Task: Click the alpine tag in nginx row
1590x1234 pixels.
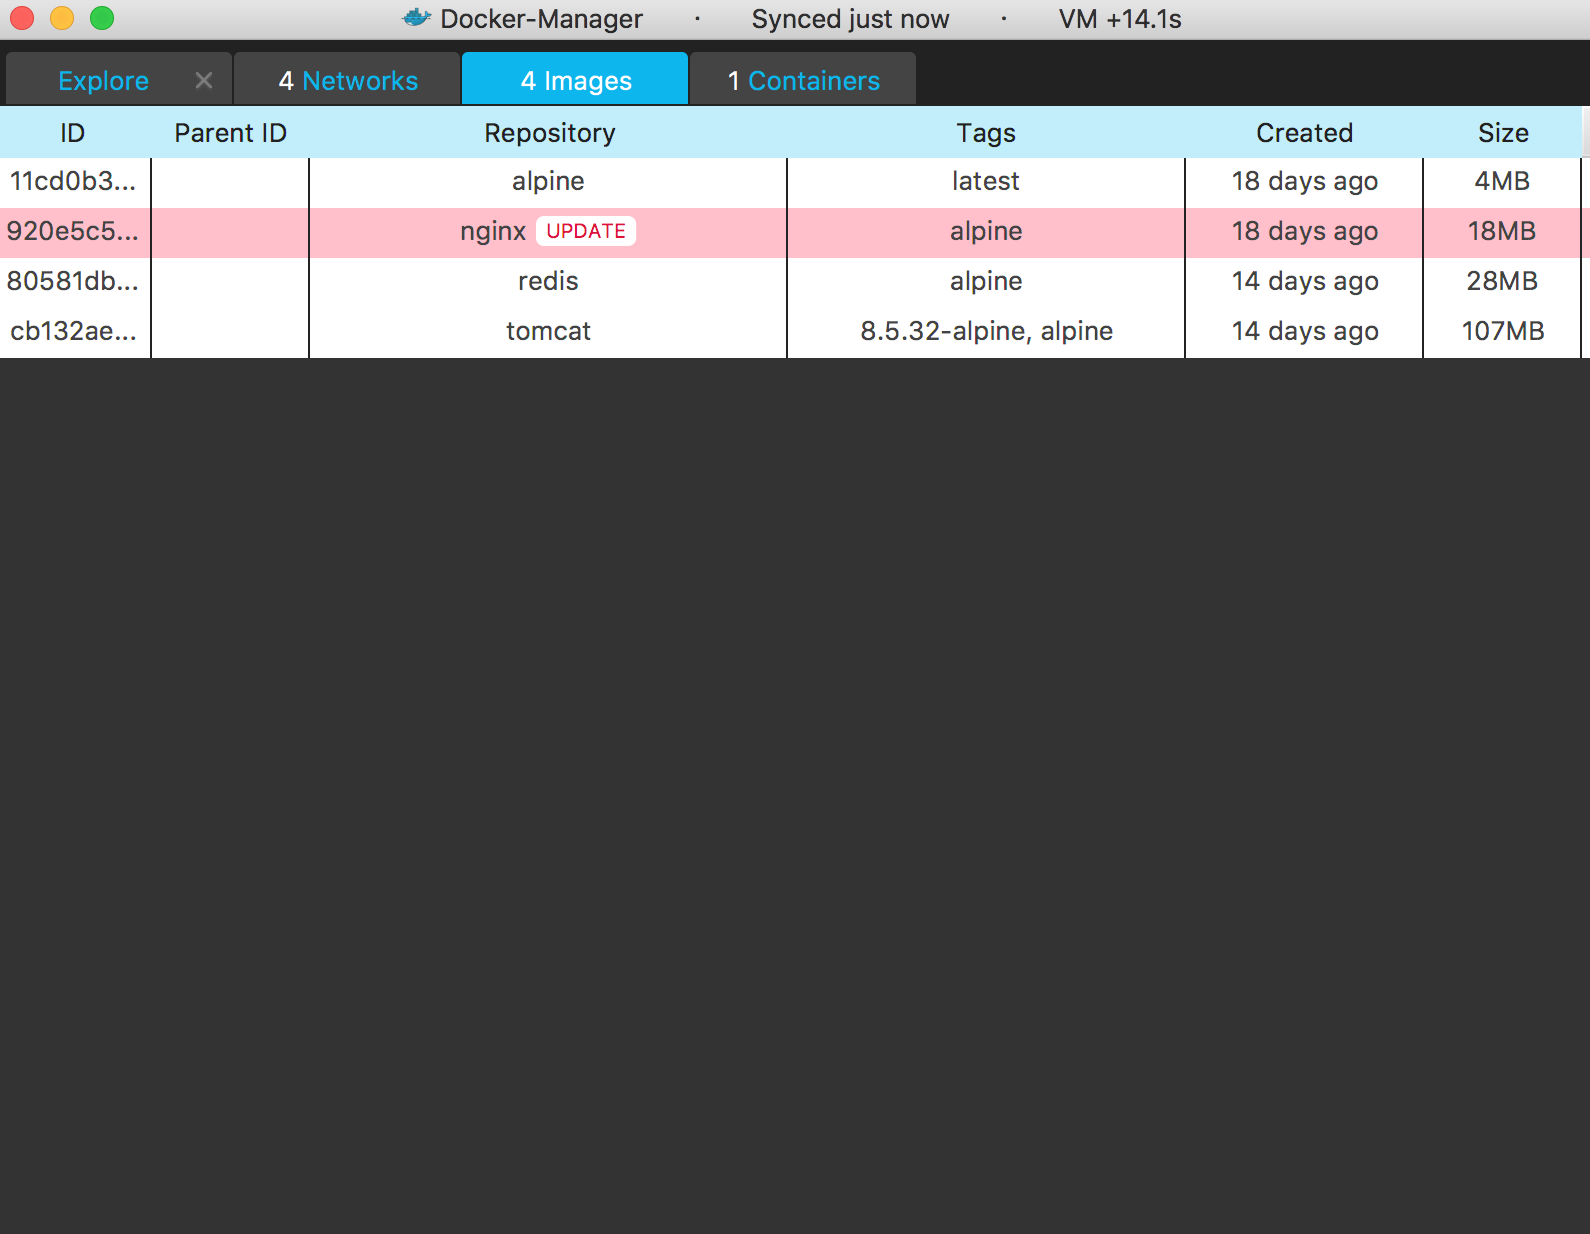Action: pyautogui.click(x=986, y=231)
